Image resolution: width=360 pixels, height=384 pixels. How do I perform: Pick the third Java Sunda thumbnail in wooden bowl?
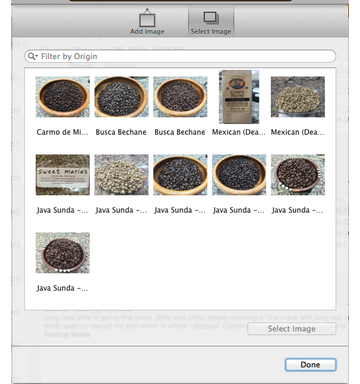coord(180,175)
